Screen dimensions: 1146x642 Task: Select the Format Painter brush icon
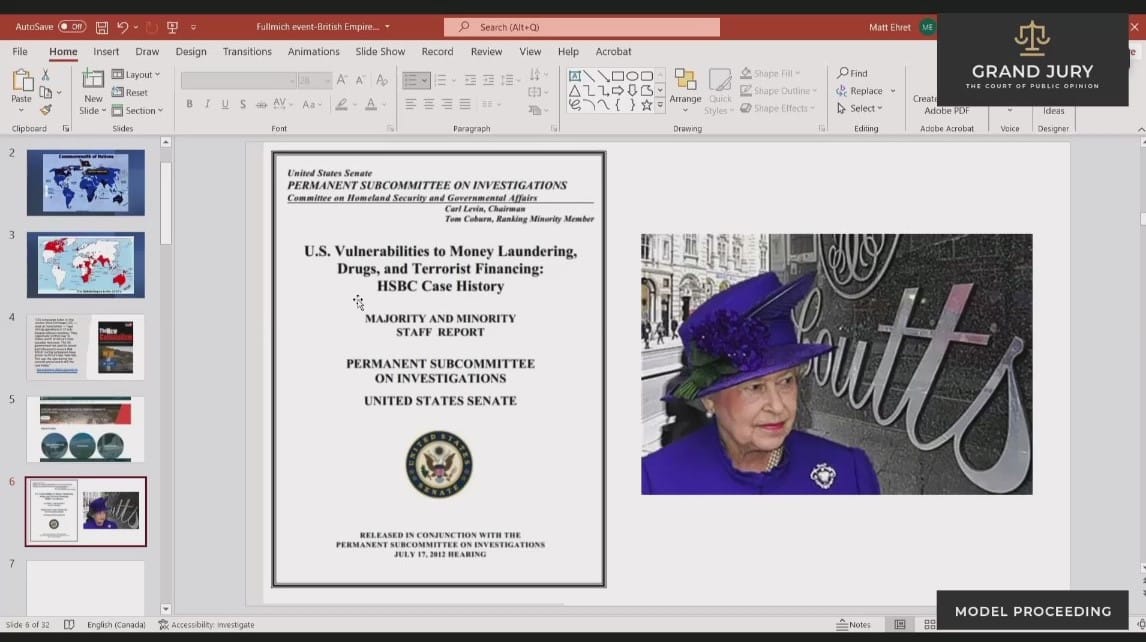(x=45, y=109)
